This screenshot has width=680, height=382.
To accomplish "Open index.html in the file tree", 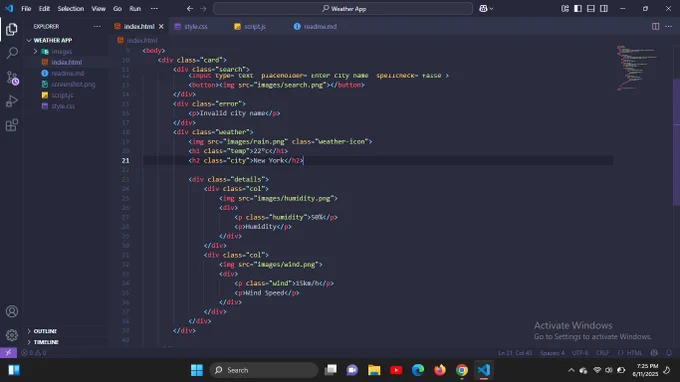I will coord(66,62).
